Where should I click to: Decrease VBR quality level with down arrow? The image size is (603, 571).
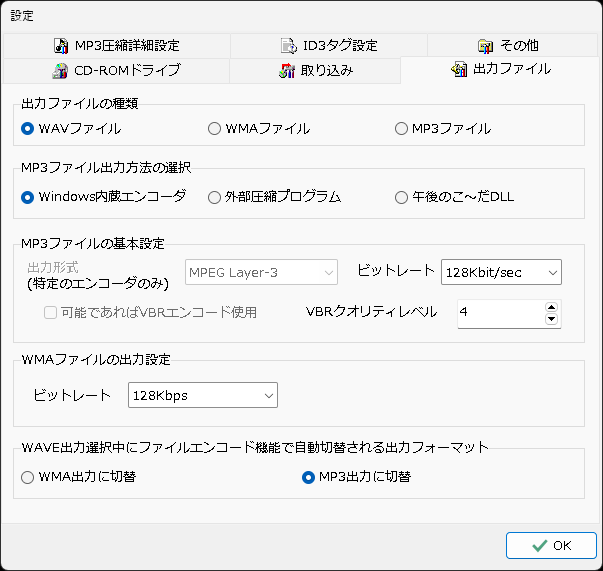[551, 319]
